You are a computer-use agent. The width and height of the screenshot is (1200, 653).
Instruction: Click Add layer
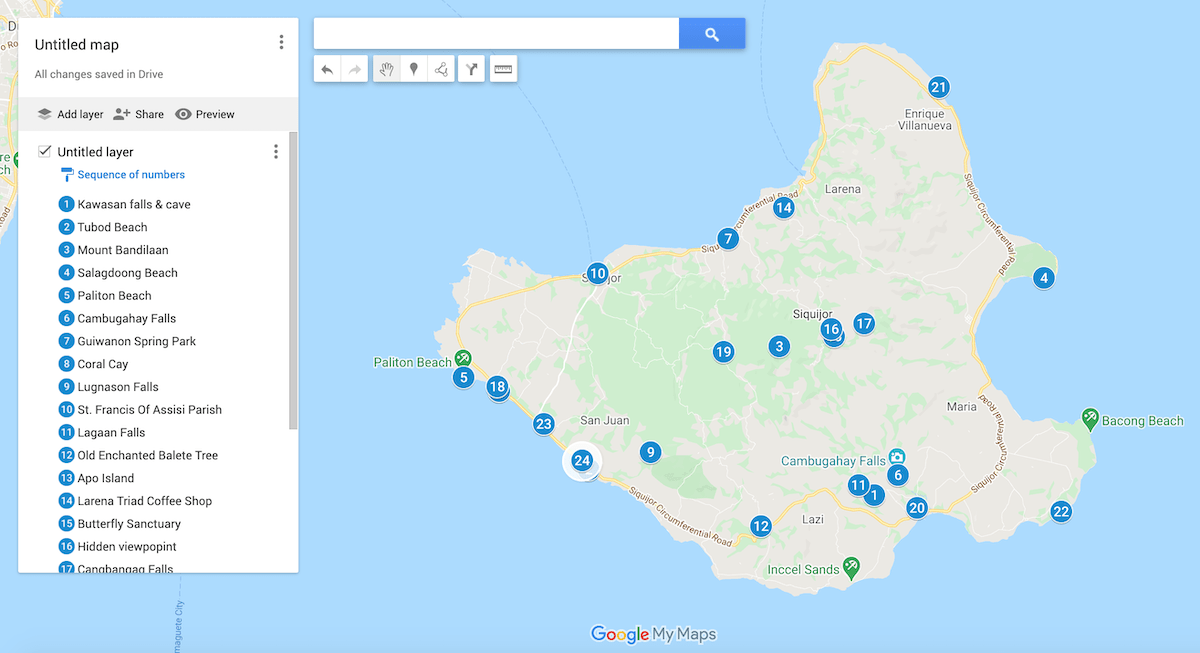70,114
